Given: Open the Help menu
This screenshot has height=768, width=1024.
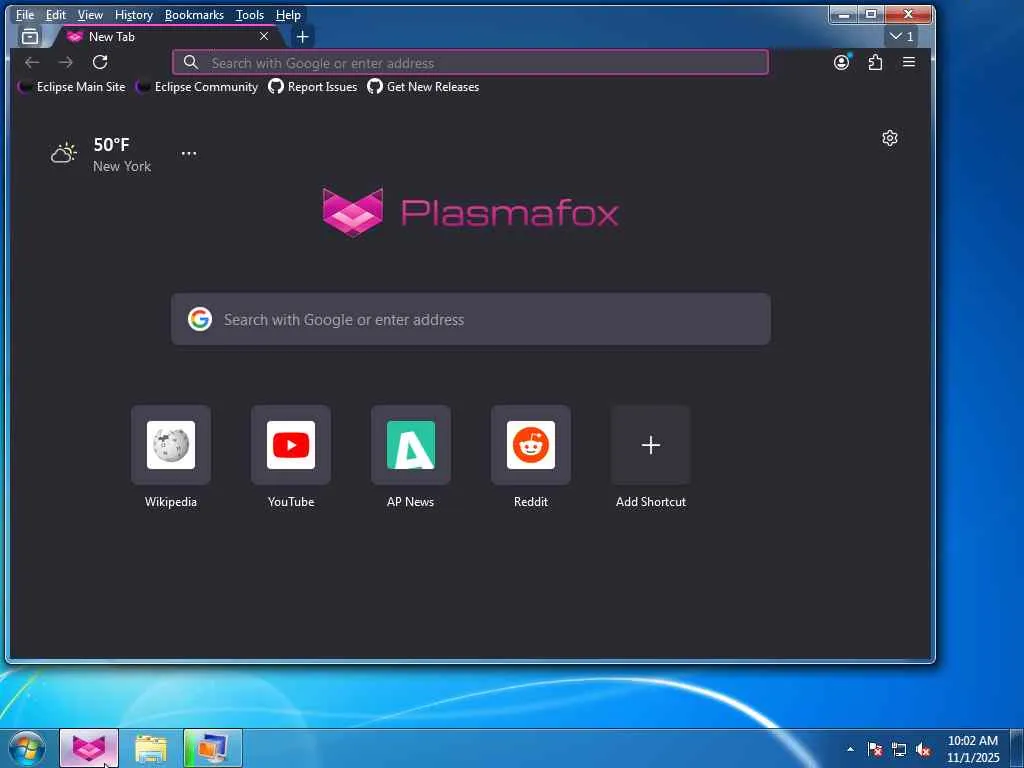Looking at the screenshot, I should (288, 14).
